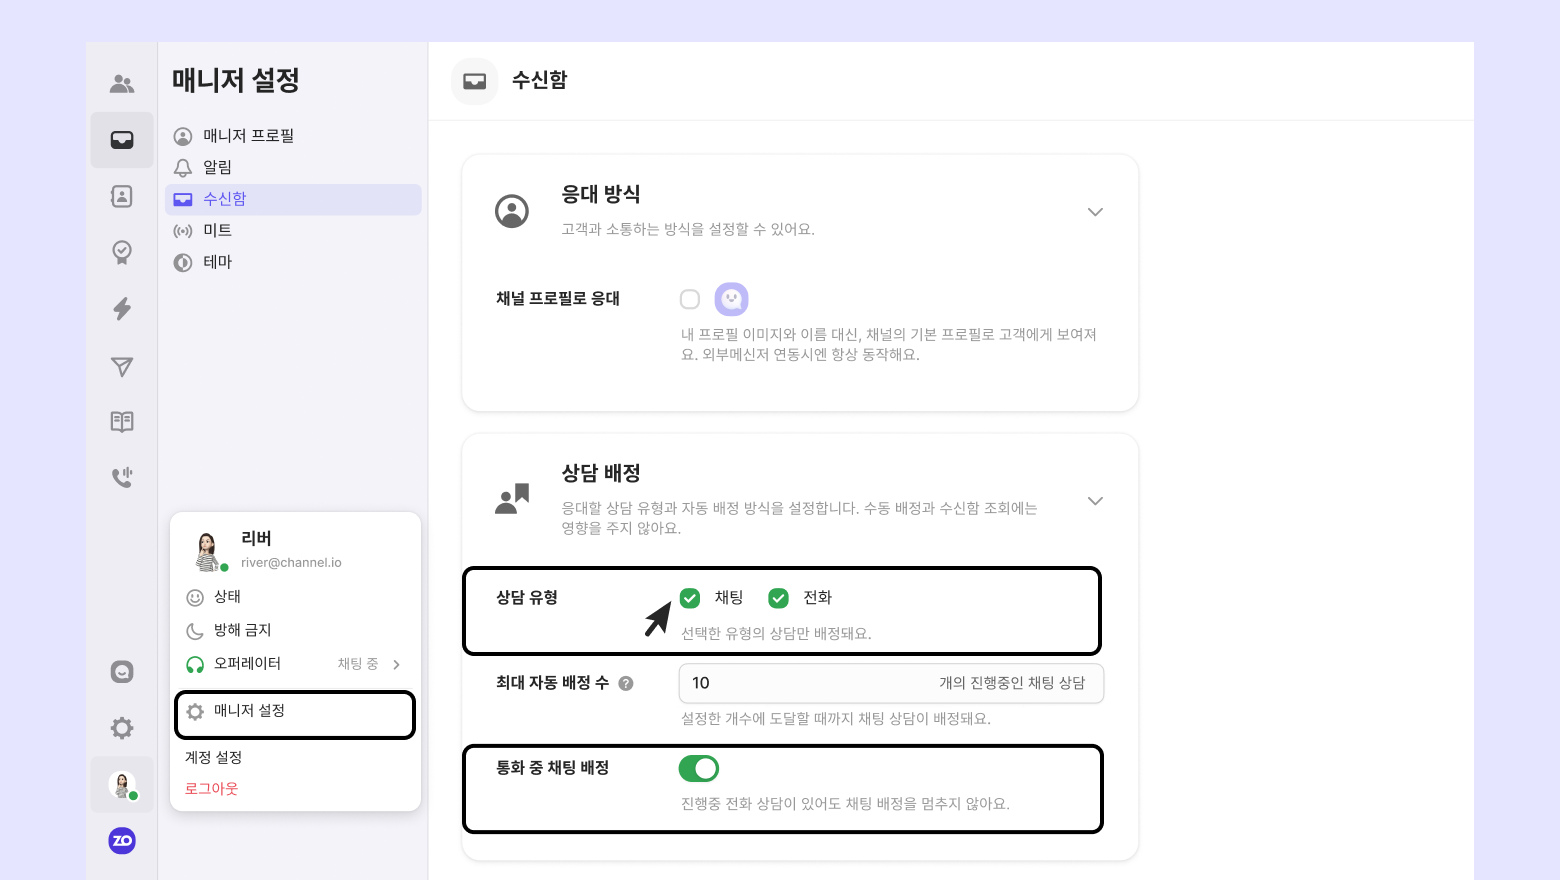This screenshot has width=1560, height=880.
Task: Open 계정 설정 from profile popup
Action: pyautogui.click(x=214, y=758)
